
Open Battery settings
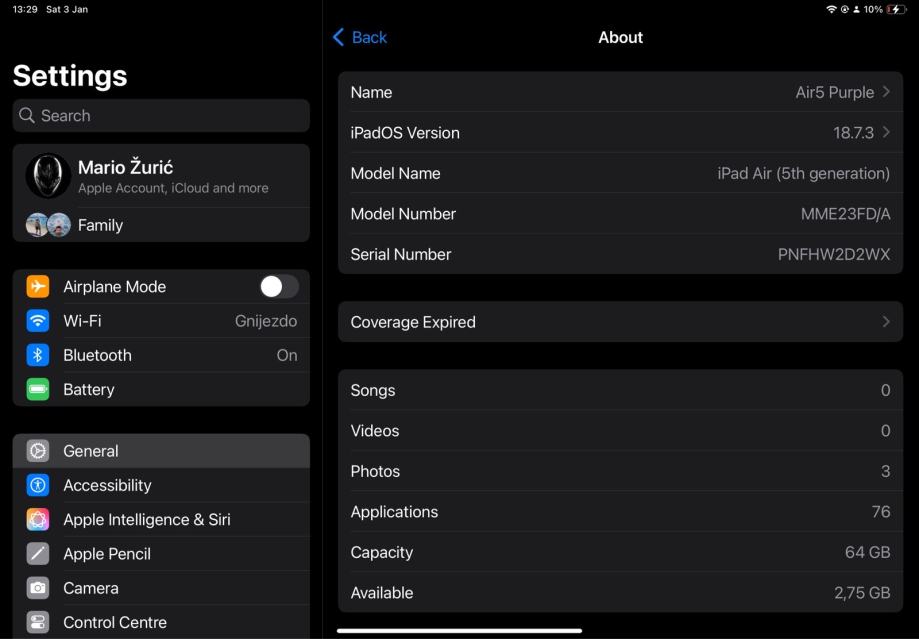161,389
